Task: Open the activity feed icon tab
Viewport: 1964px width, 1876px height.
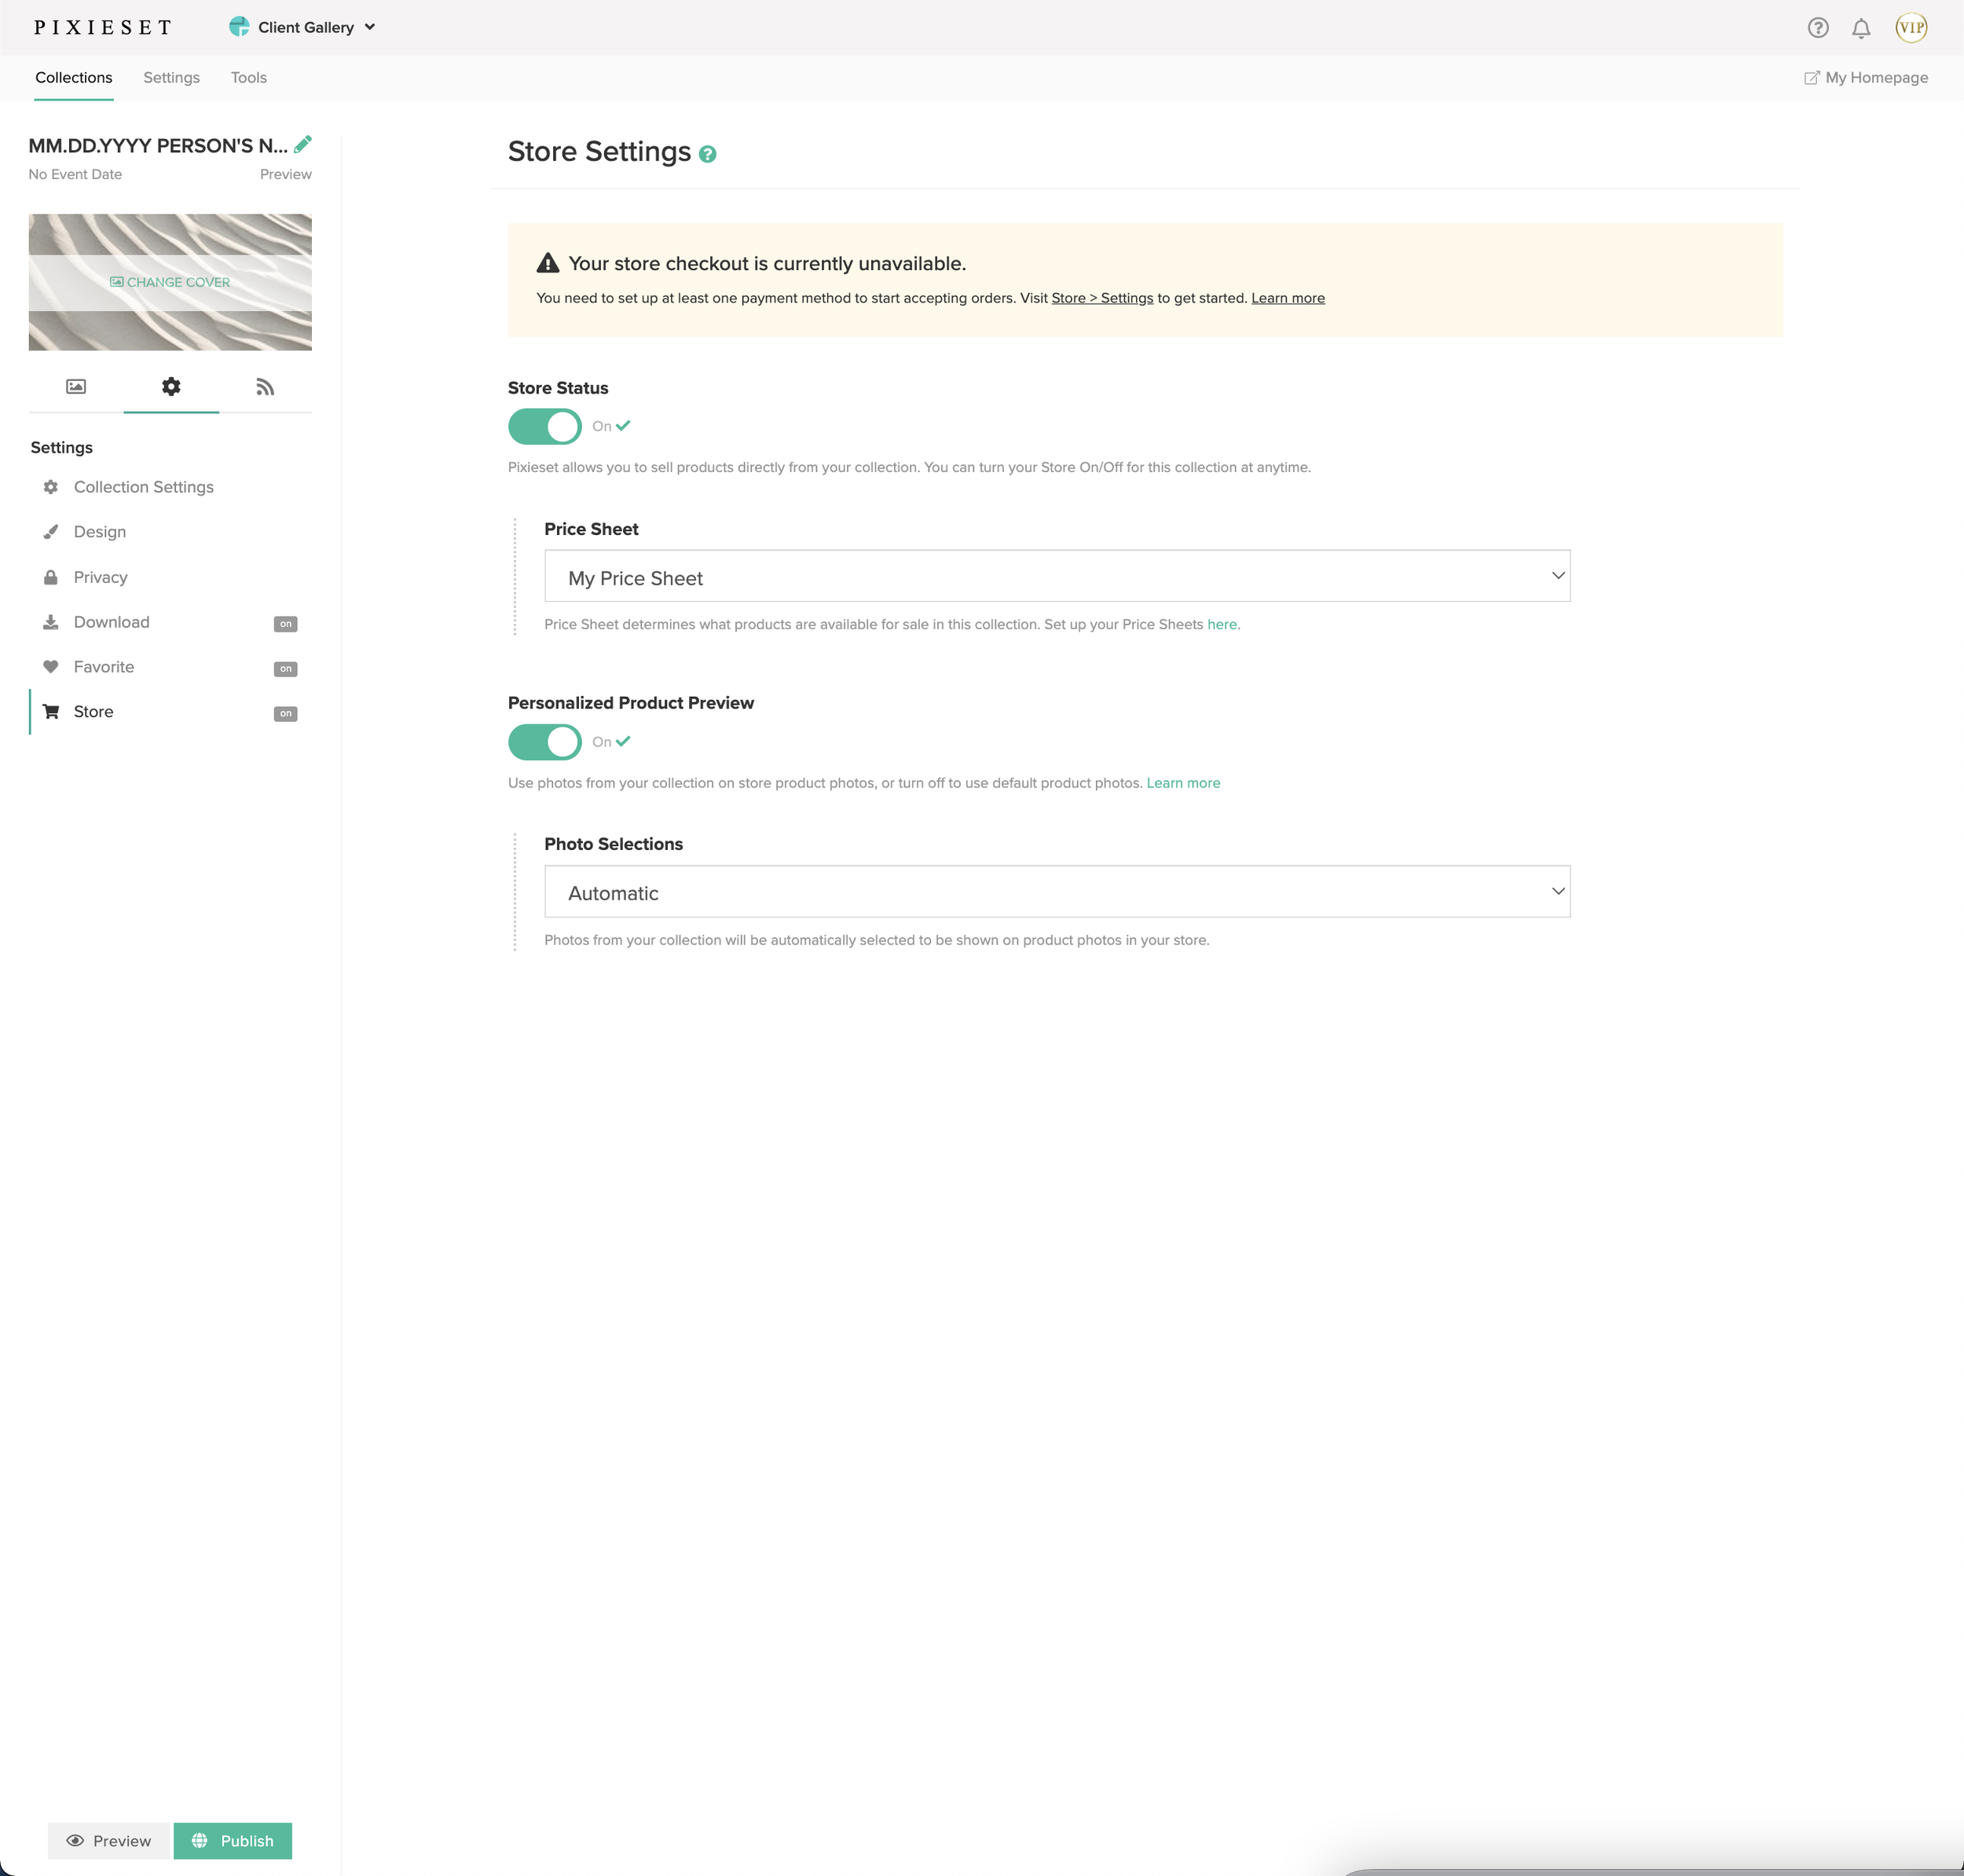Action: coord(265,387)
